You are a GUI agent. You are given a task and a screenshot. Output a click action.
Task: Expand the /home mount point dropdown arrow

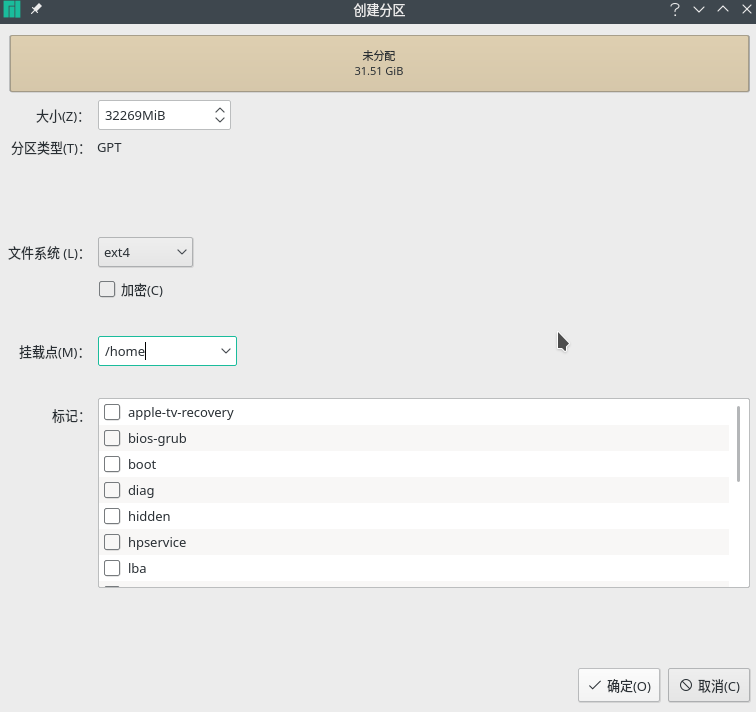click(226, 351)
